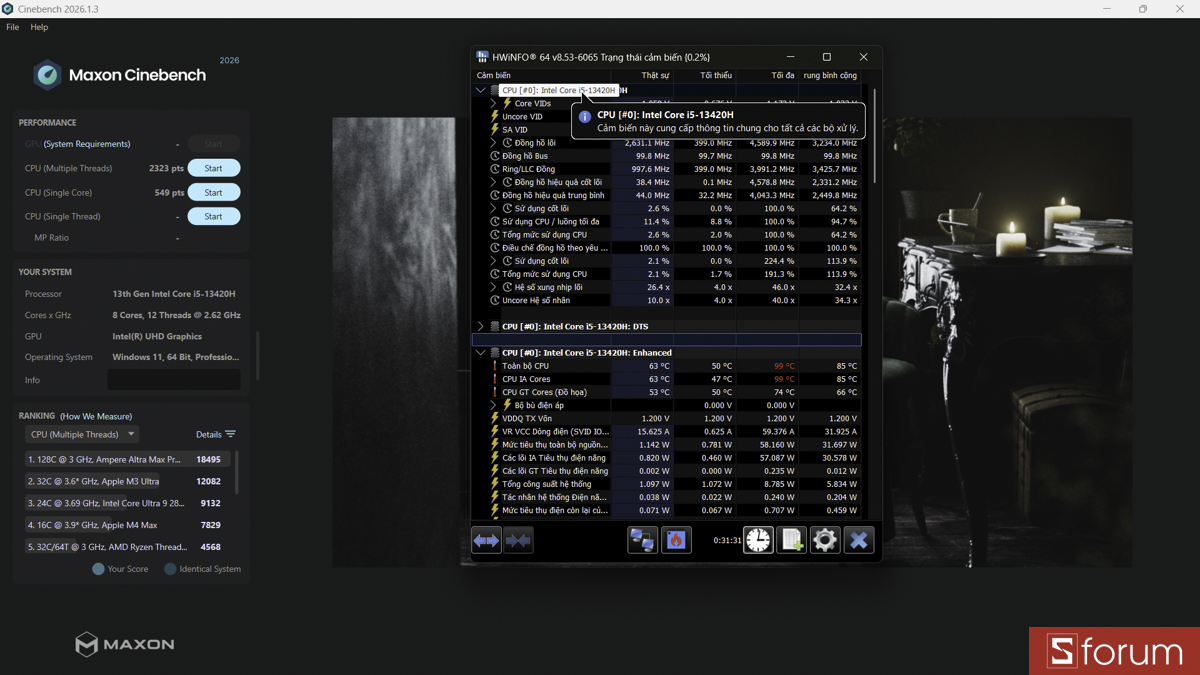
Task: Select ranking entry 32C/64T AMD Ryzen Threadripper
Action: [126, 547]
